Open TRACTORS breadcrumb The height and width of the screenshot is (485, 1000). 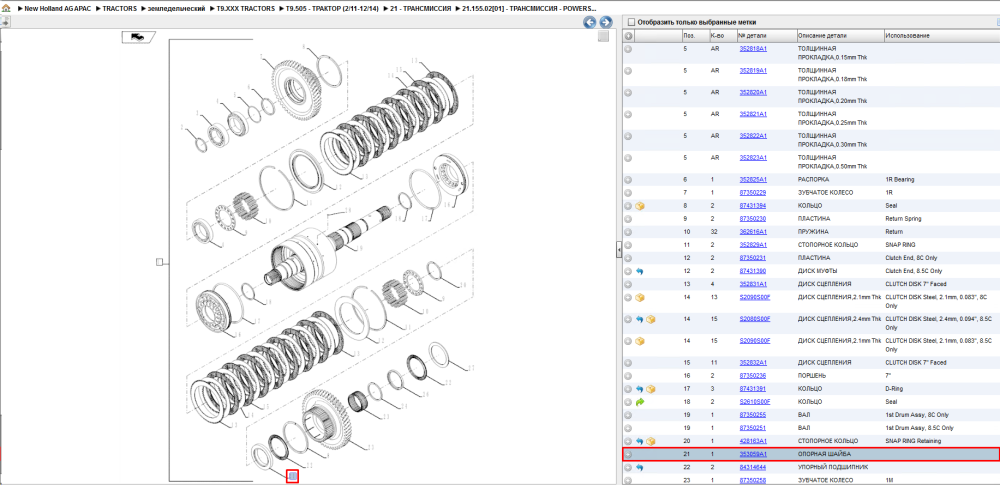coord(119,10)
